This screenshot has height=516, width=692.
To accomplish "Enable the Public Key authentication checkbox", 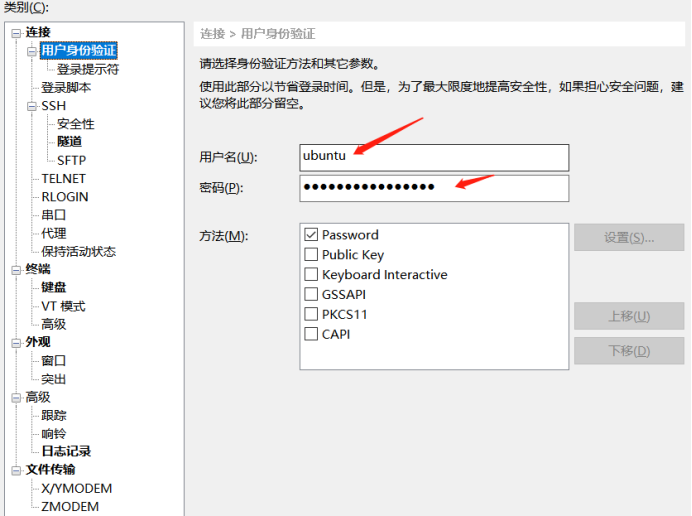I will [x=311, y=255].
